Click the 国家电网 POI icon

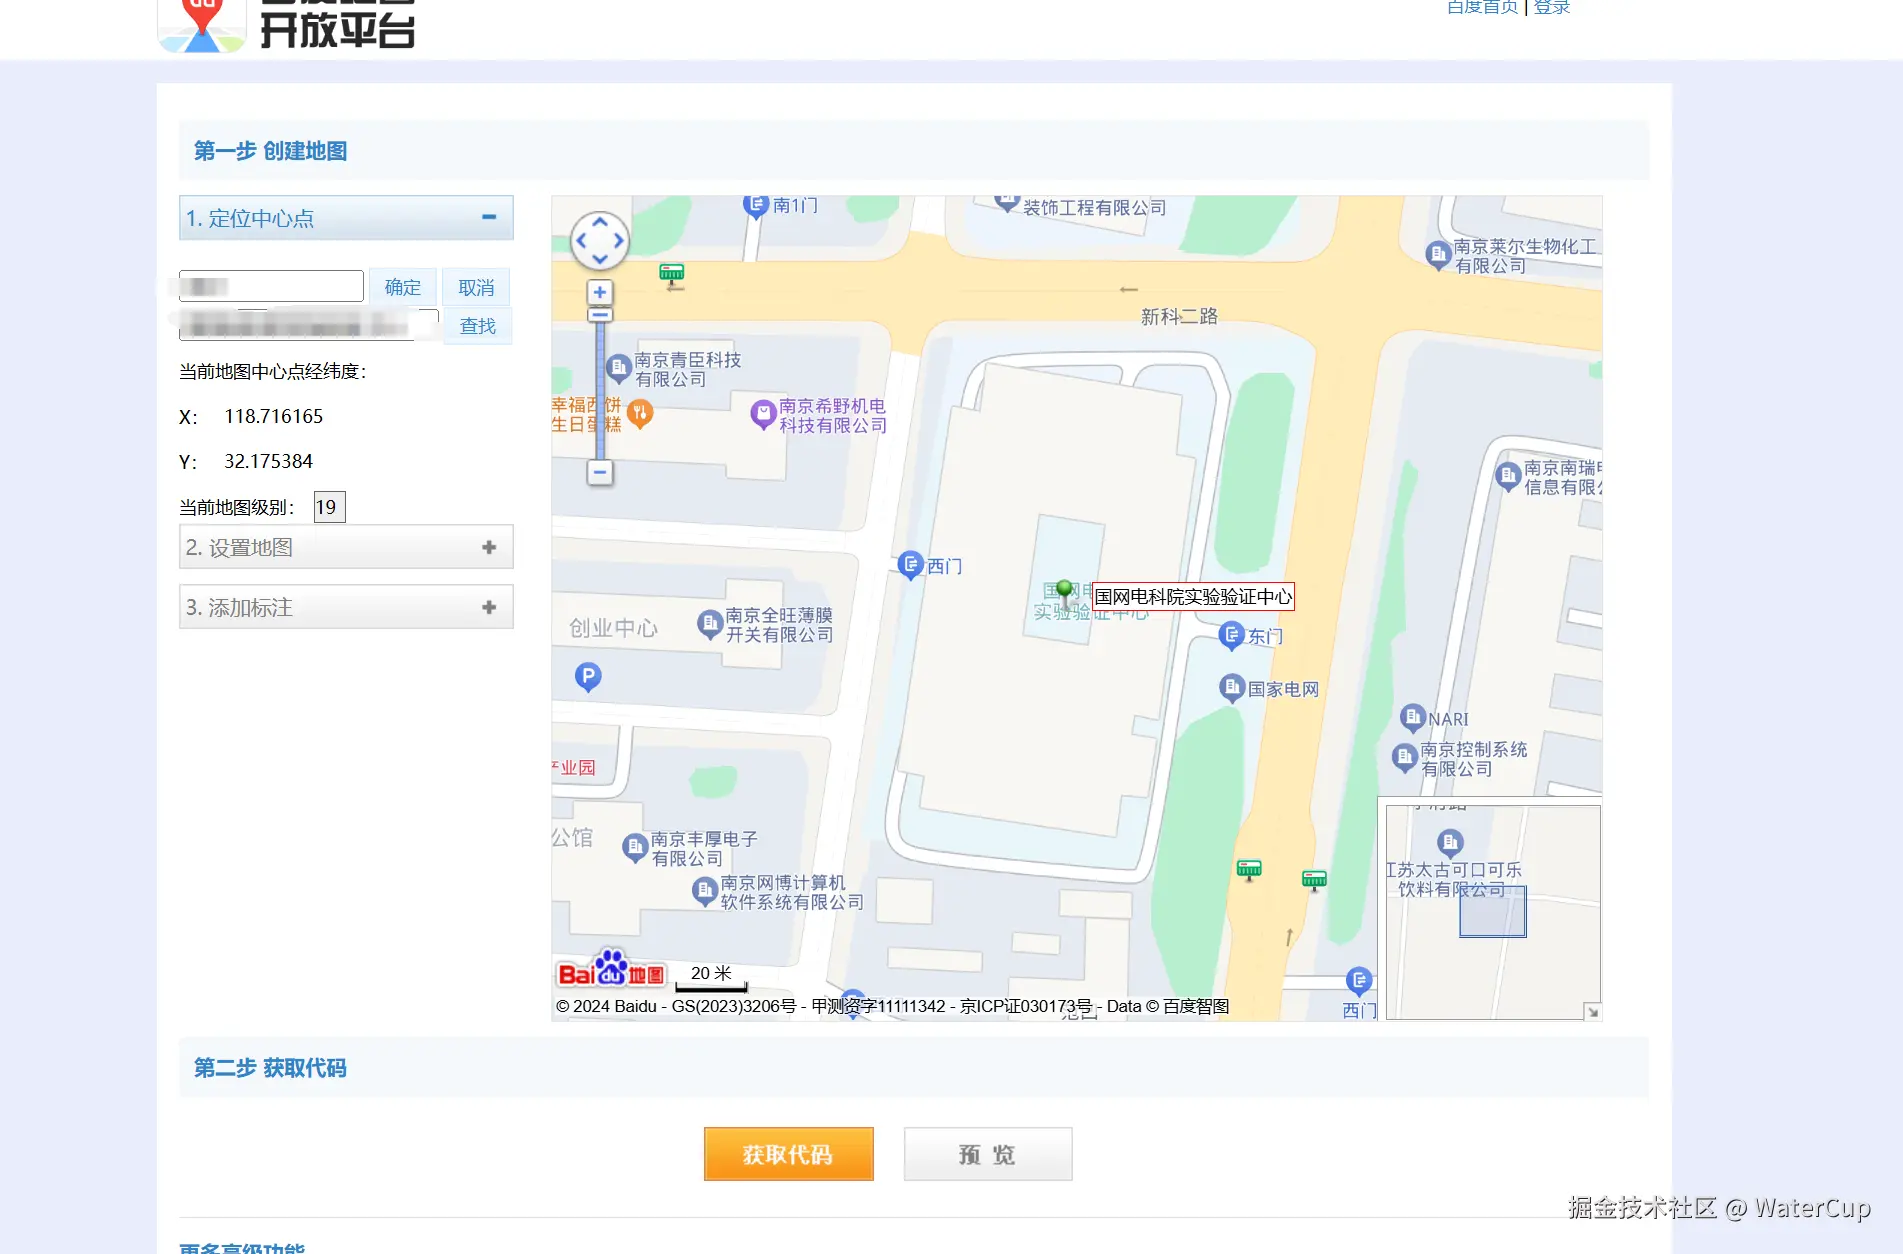point(1232,687)
